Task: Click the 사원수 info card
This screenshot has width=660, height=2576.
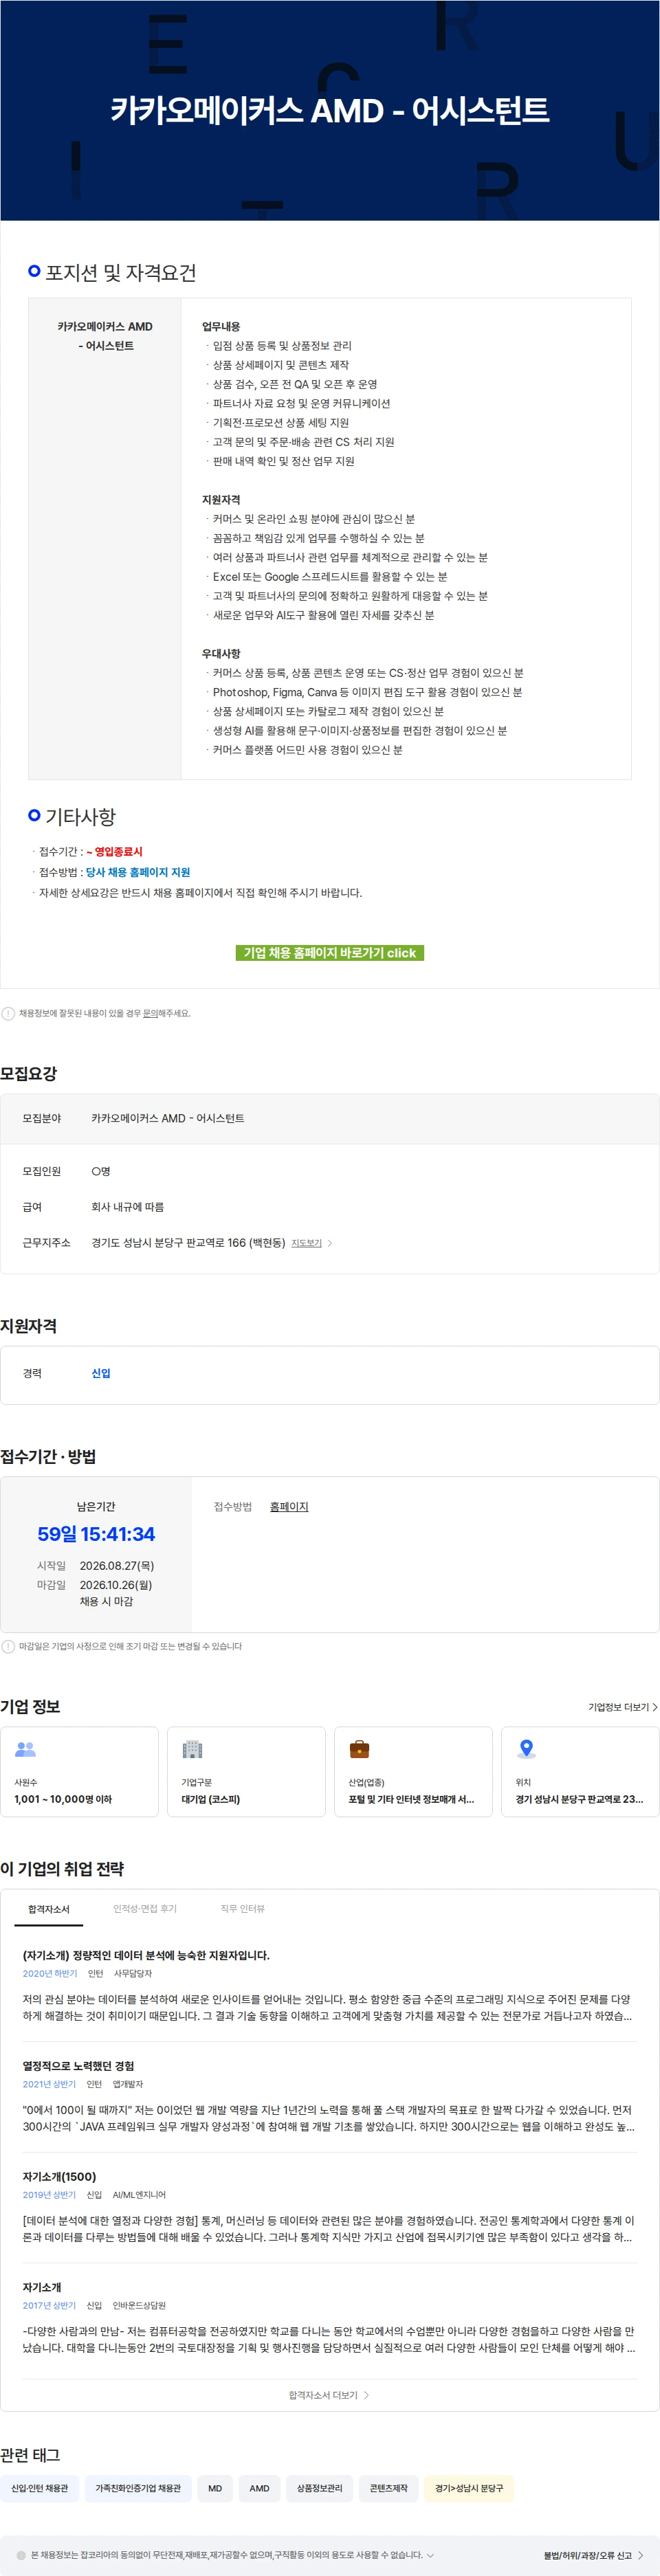Action: (x=79, y=1771)
